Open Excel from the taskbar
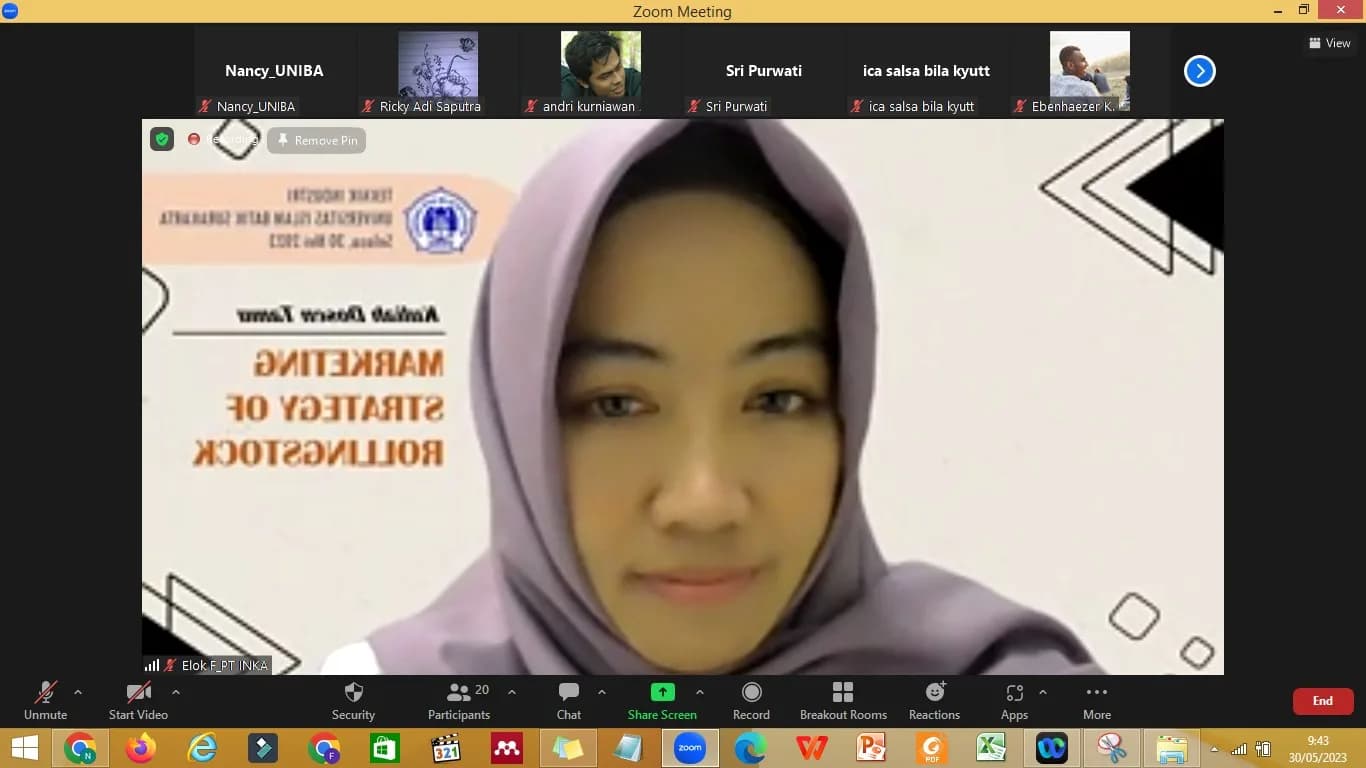Screen dimensions: 1366x768 (x=991, y=748)
